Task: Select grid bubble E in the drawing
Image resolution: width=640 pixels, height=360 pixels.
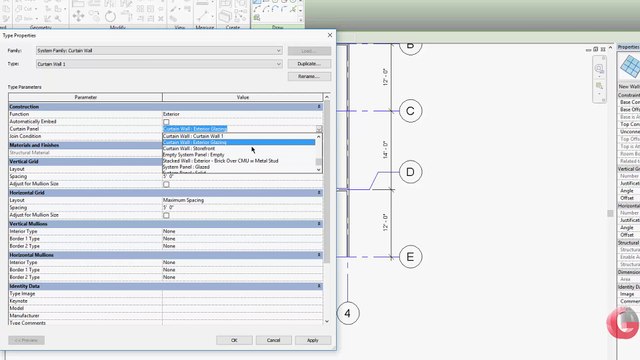Action: pyautogui.click(x=410, y=257)
